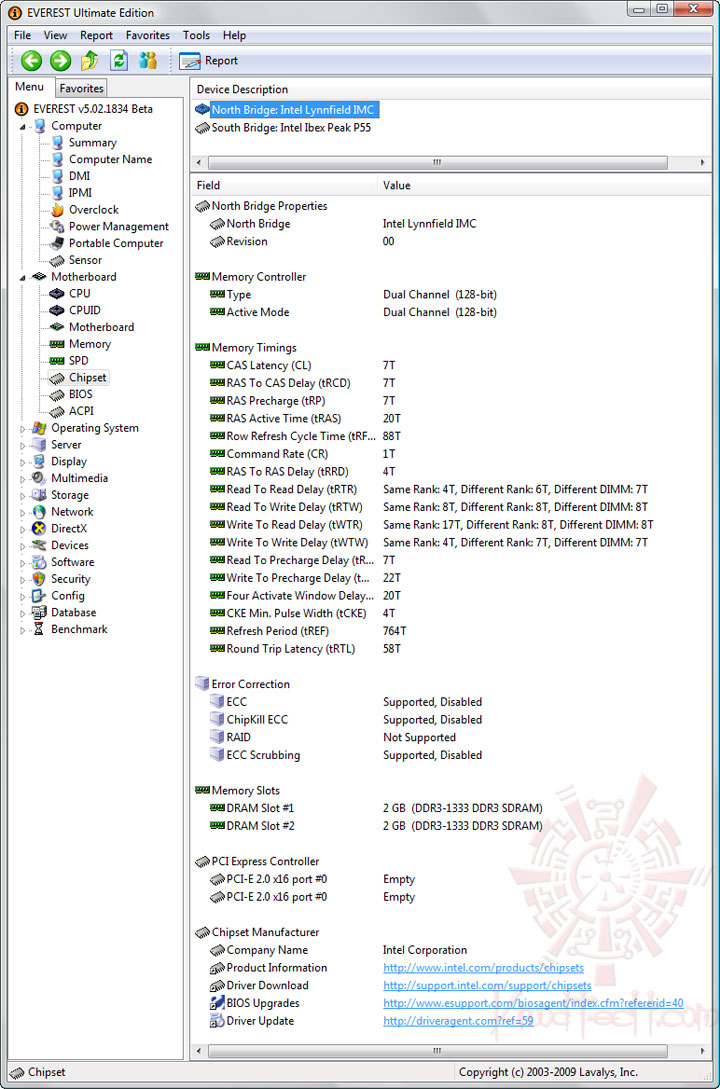Click the bottom horizontal scrollbar thumb
The image size is (720, 1089).
pyautogui.click(x=437, y=1051)
